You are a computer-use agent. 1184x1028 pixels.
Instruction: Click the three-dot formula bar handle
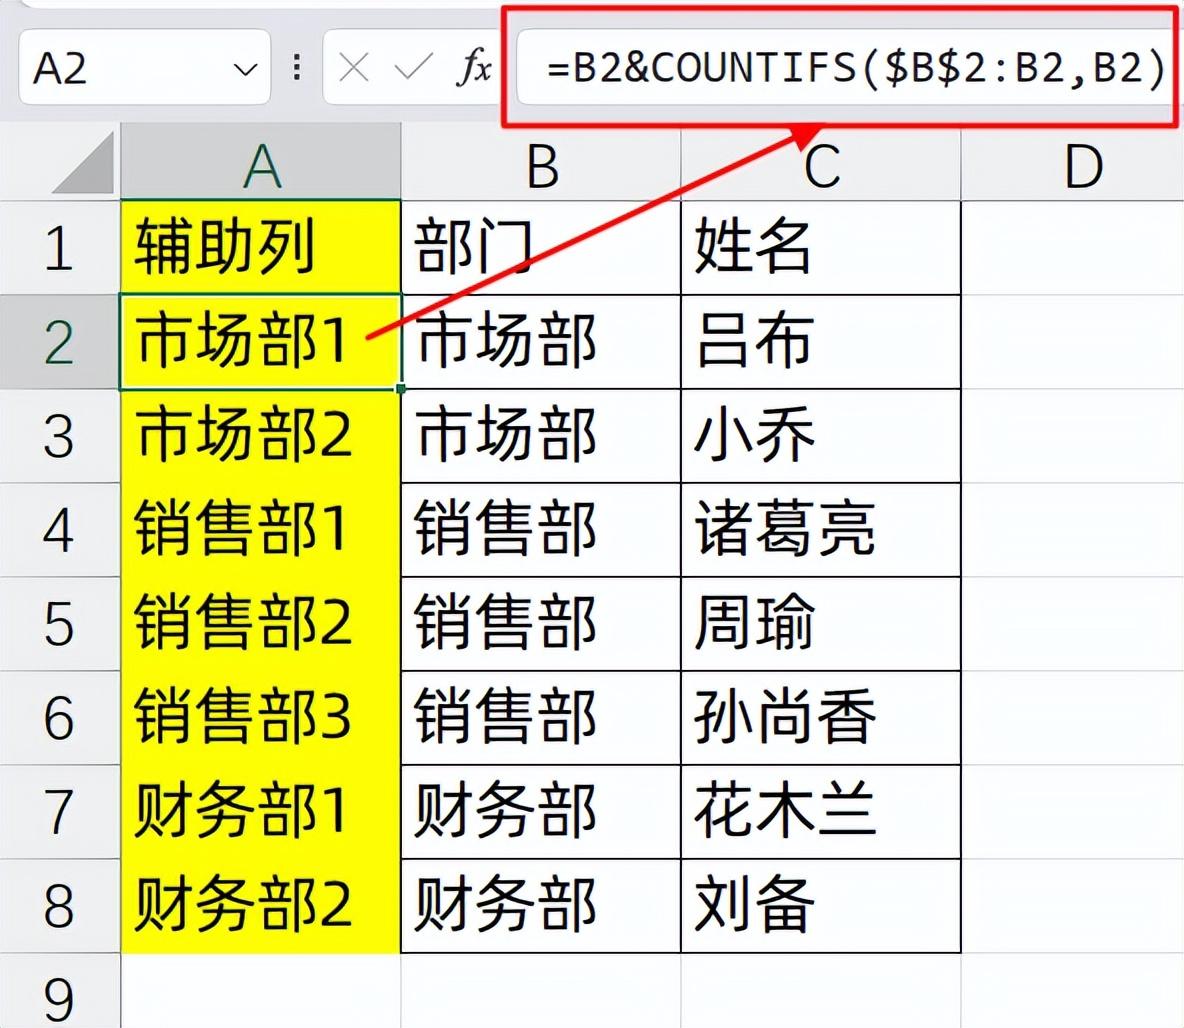tap(297, 67)
